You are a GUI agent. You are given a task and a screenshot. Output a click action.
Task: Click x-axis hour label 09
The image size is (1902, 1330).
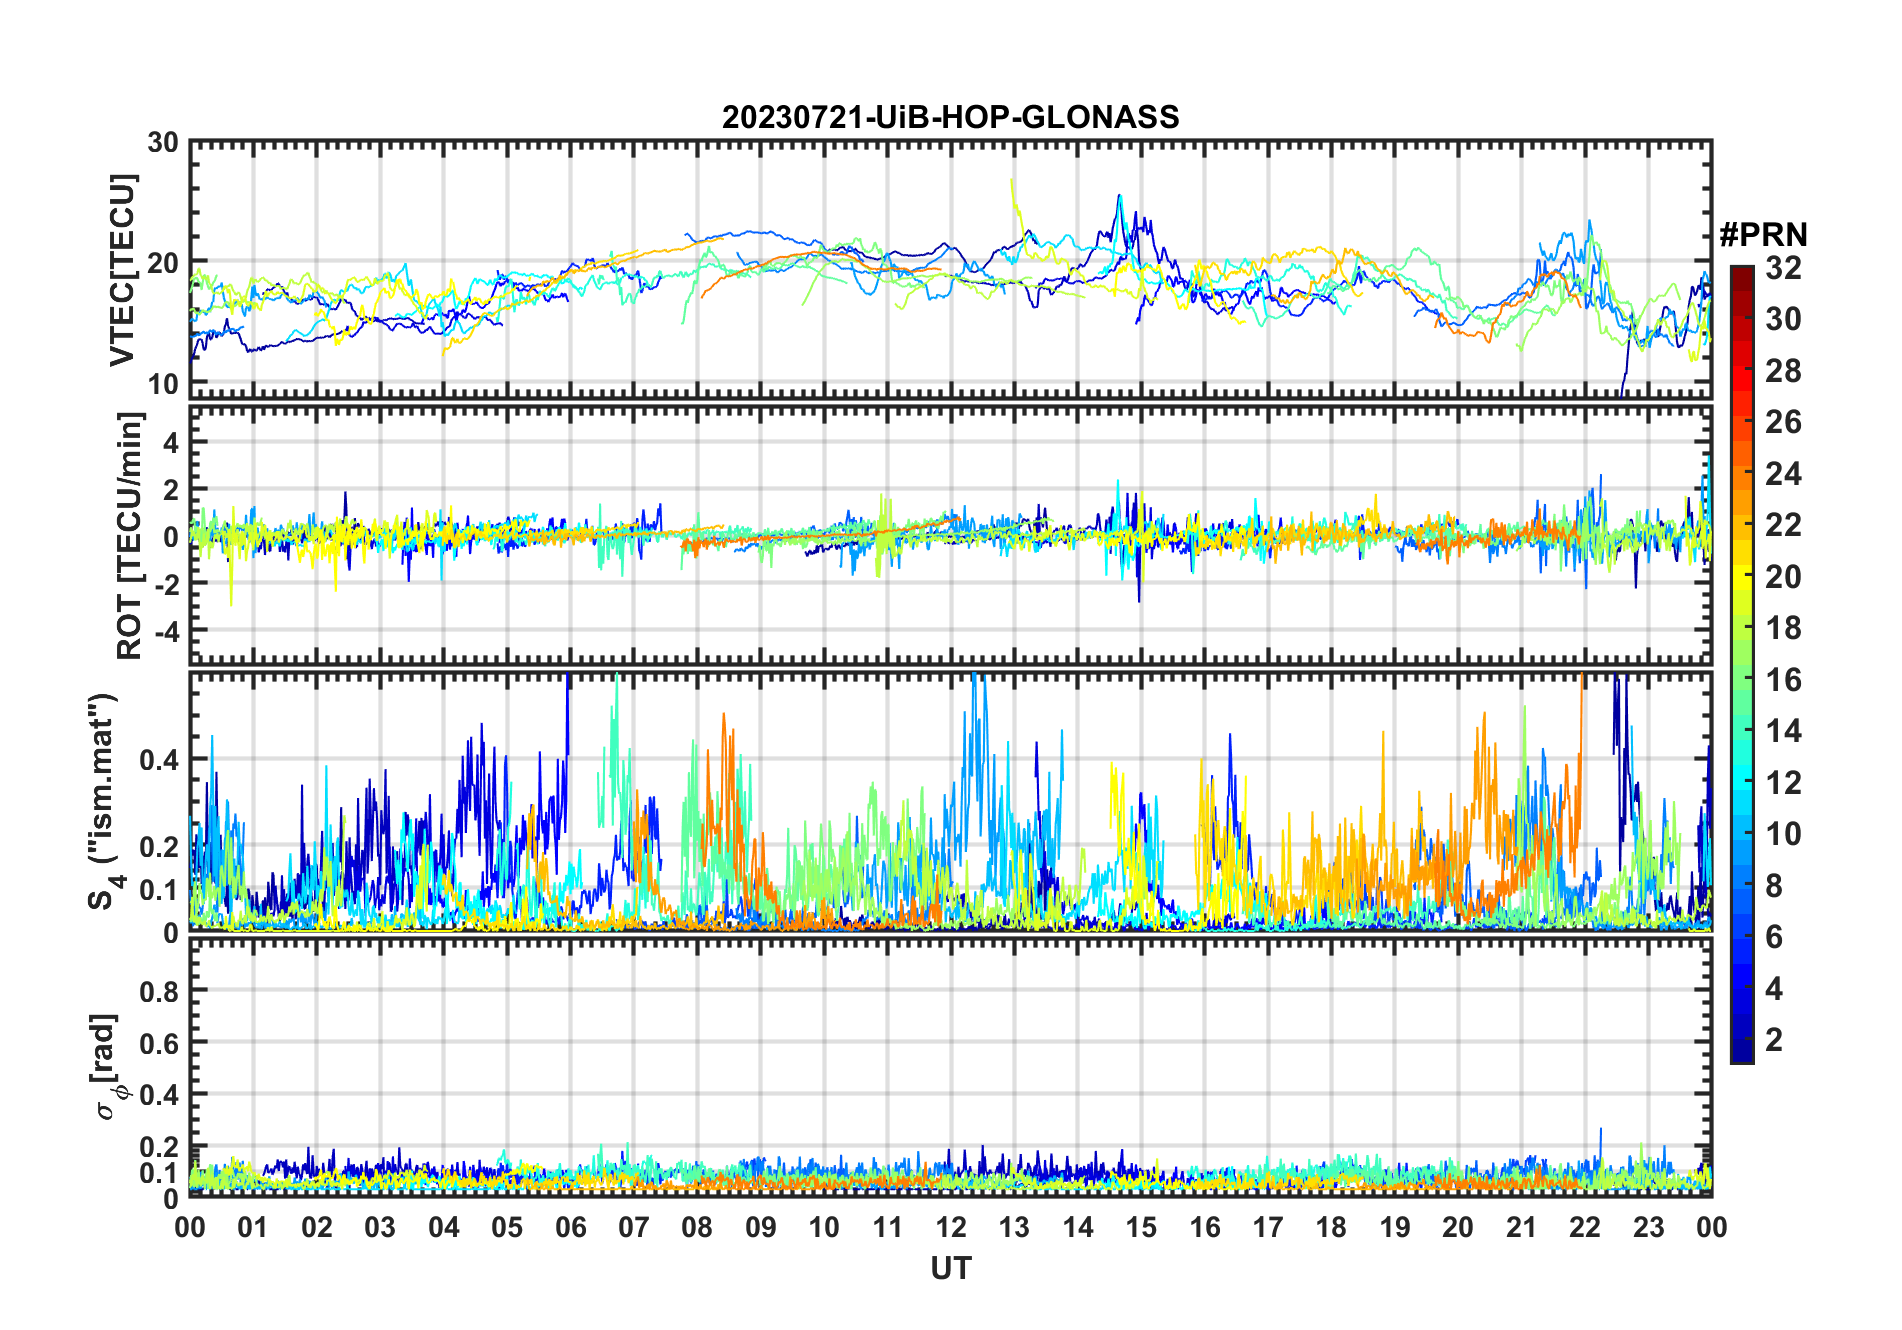click(761, 1227)
